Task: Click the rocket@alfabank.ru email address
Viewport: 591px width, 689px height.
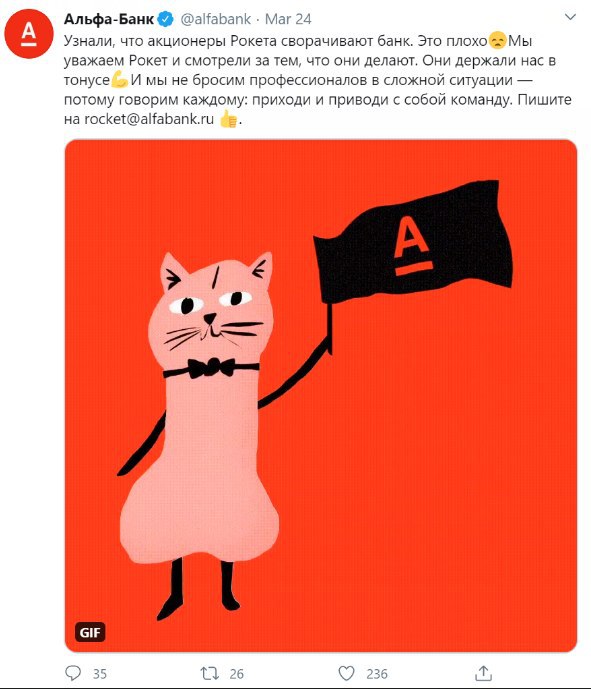Action: pyautogui.click(x=149, y=119)
